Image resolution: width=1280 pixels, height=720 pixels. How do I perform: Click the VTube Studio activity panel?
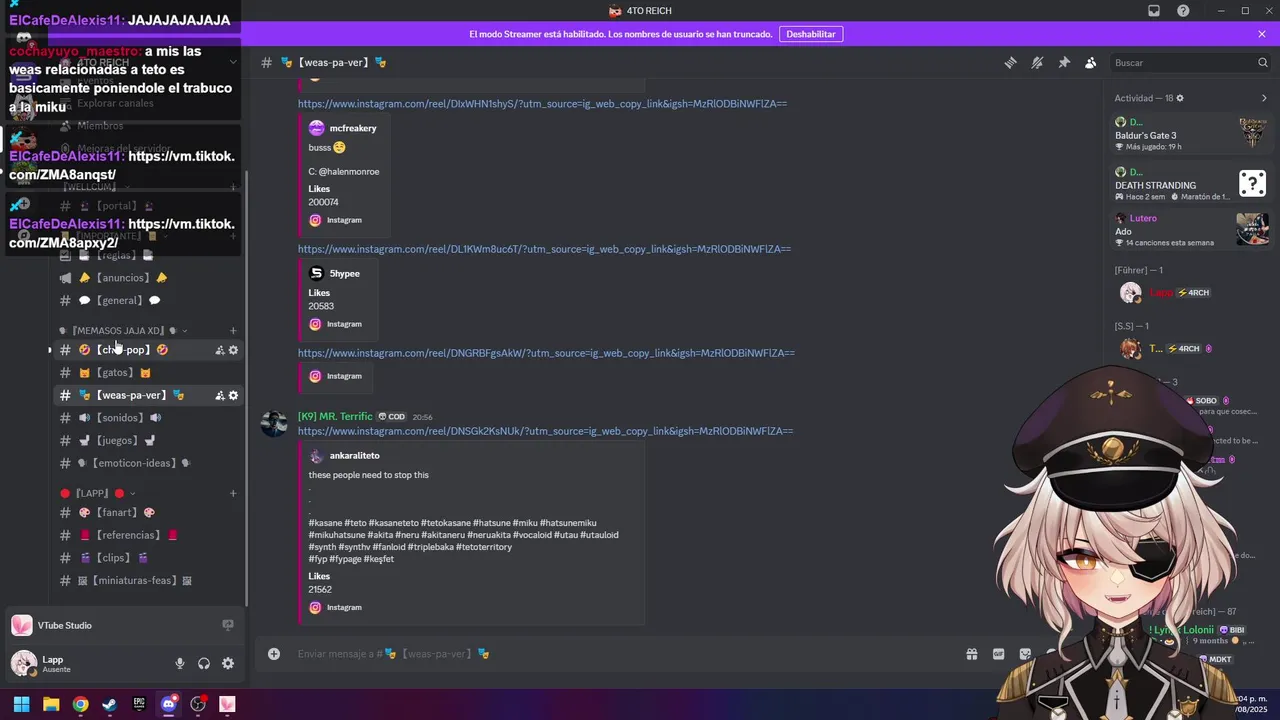123,625
